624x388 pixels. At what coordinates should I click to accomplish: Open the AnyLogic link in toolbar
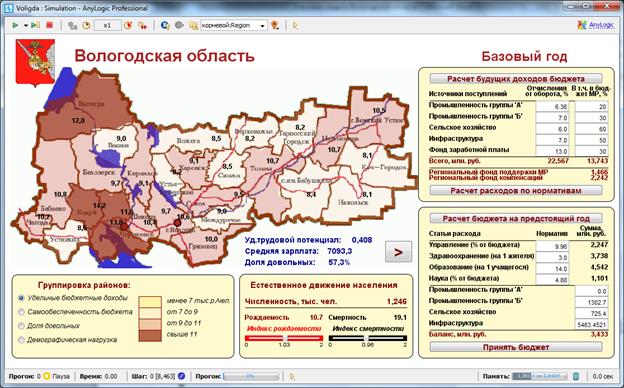[595, 25]
